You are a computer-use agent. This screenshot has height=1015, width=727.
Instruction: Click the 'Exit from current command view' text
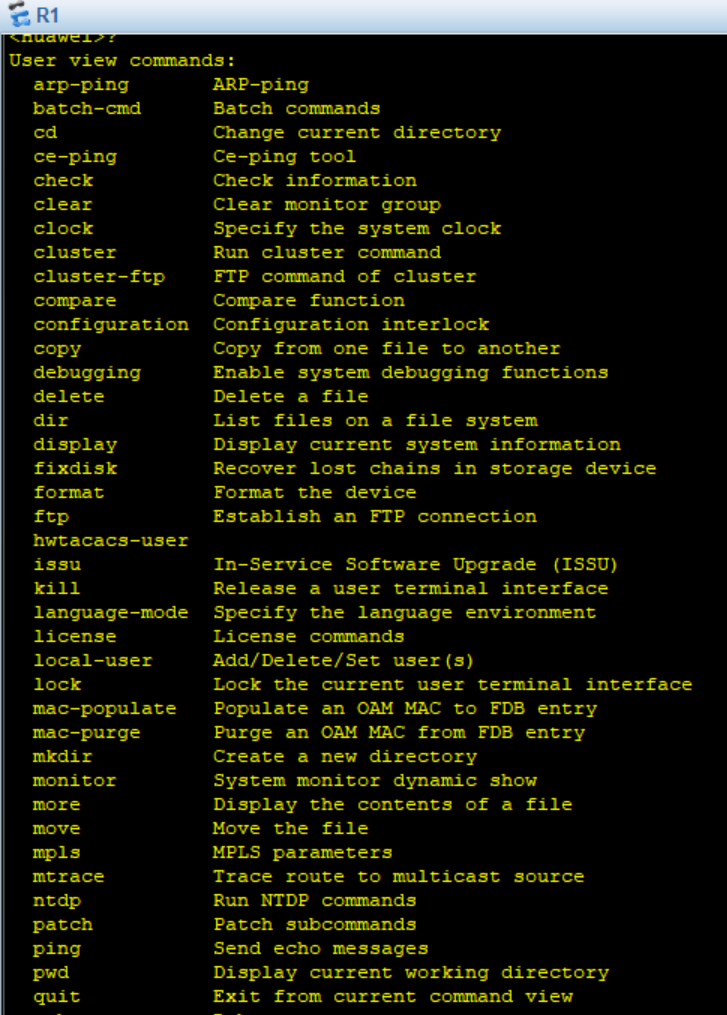pos(393,997)
